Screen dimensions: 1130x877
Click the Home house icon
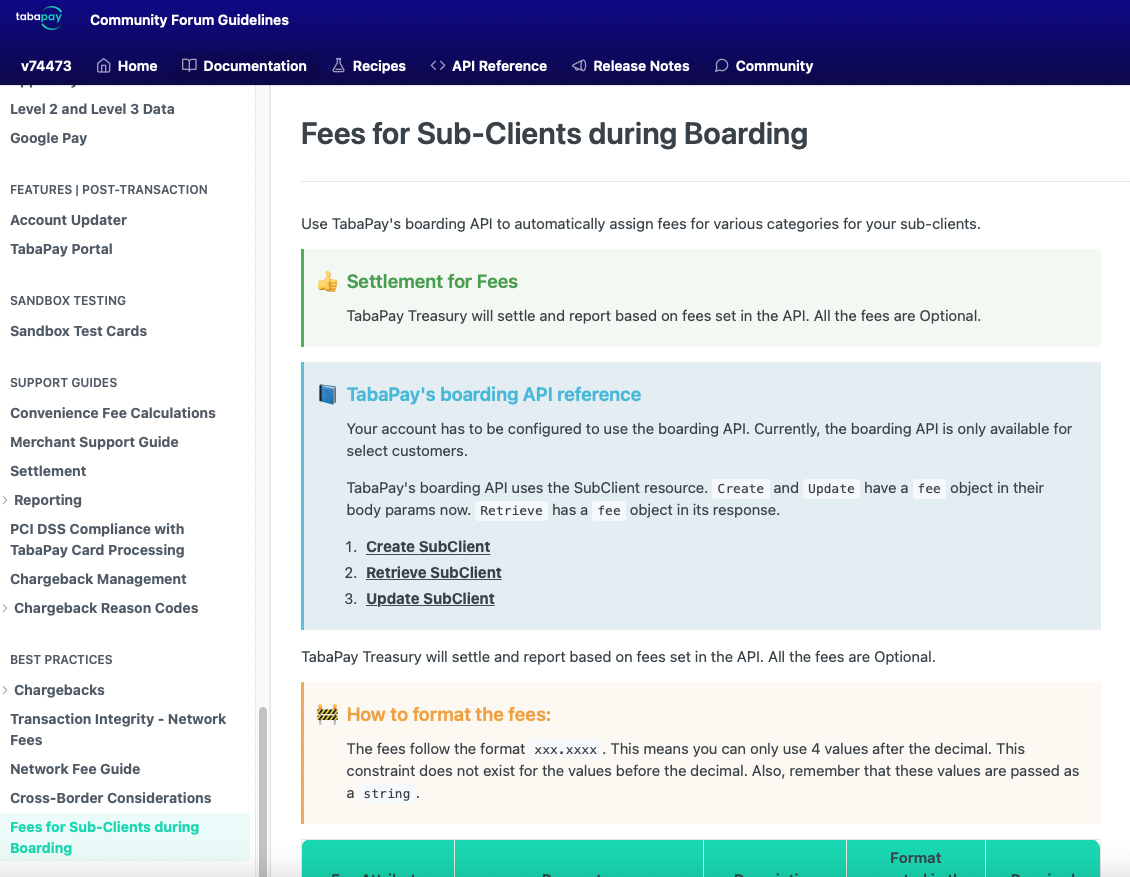104,66
